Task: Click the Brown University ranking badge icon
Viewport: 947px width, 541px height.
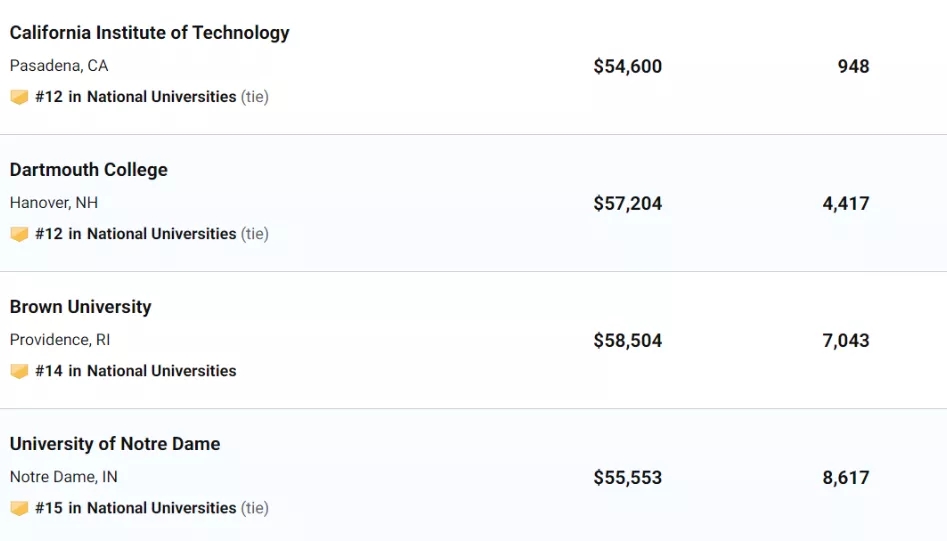Action: click(19, 371)
